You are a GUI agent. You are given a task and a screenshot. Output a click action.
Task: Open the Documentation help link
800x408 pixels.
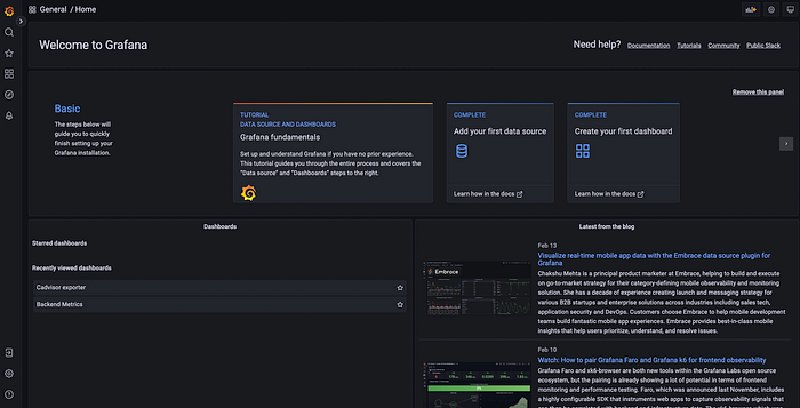pyautogui.click(x=648, y=45)
